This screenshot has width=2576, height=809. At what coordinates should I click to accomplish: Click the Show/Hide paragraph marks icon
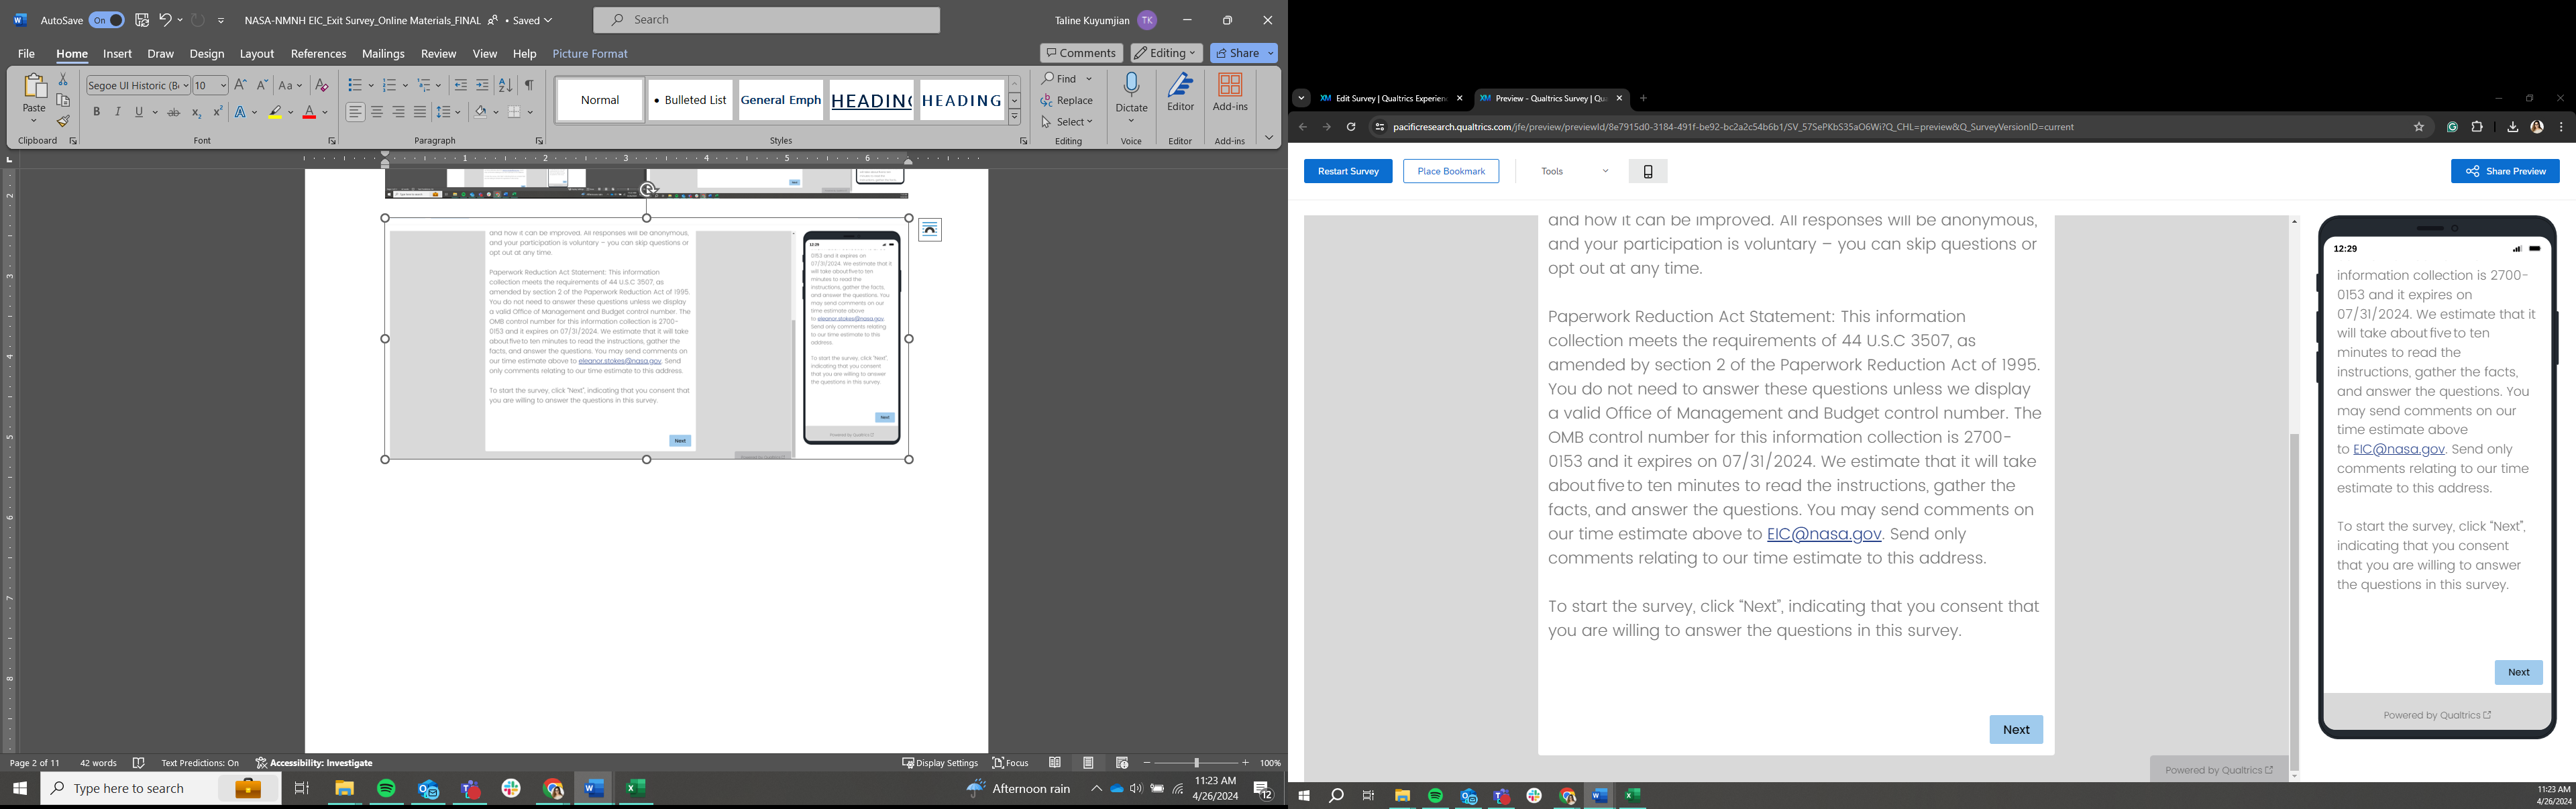click(529, 85)
